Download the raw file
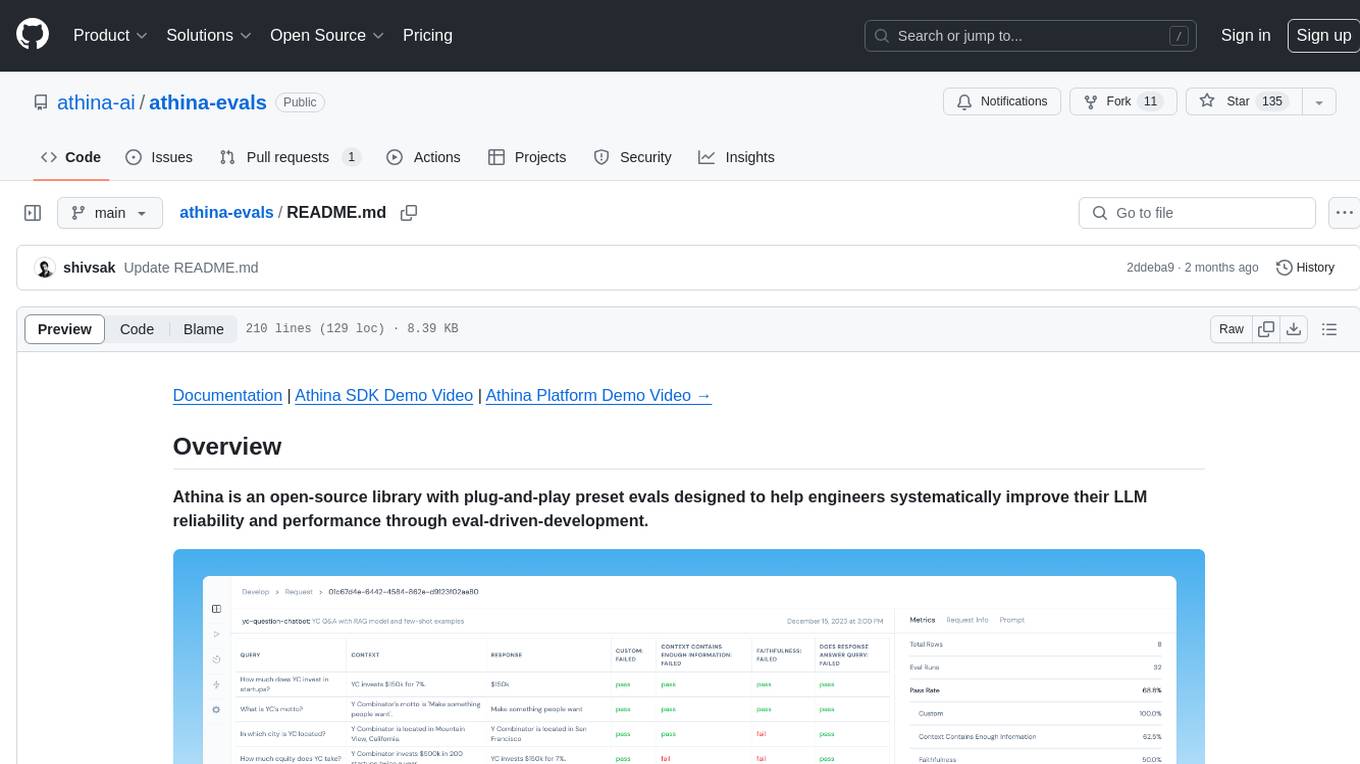This screenshot has height=764, width=1360. click(x=1294, y=329)
